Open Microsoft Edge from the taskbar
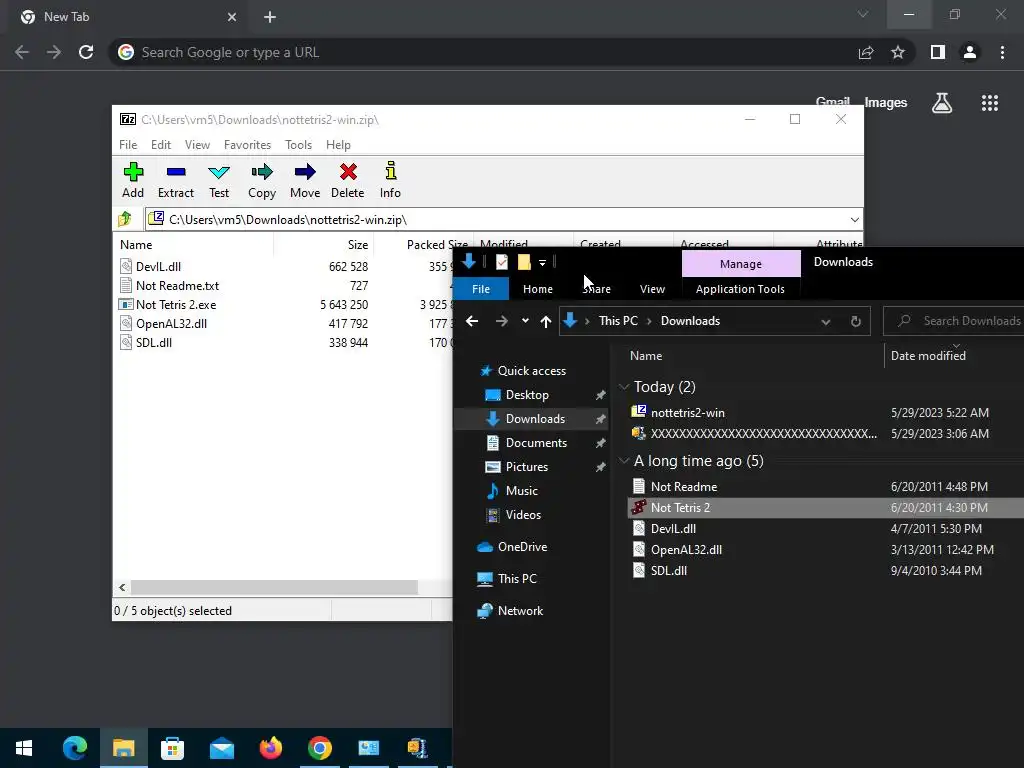 coord(74,748)
